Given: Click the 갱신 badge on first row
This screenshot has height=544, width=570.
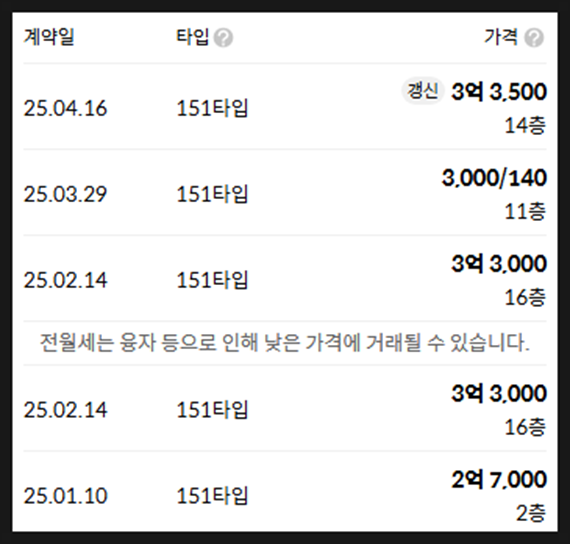Looking at the screenshot, I should click(422, 91).
